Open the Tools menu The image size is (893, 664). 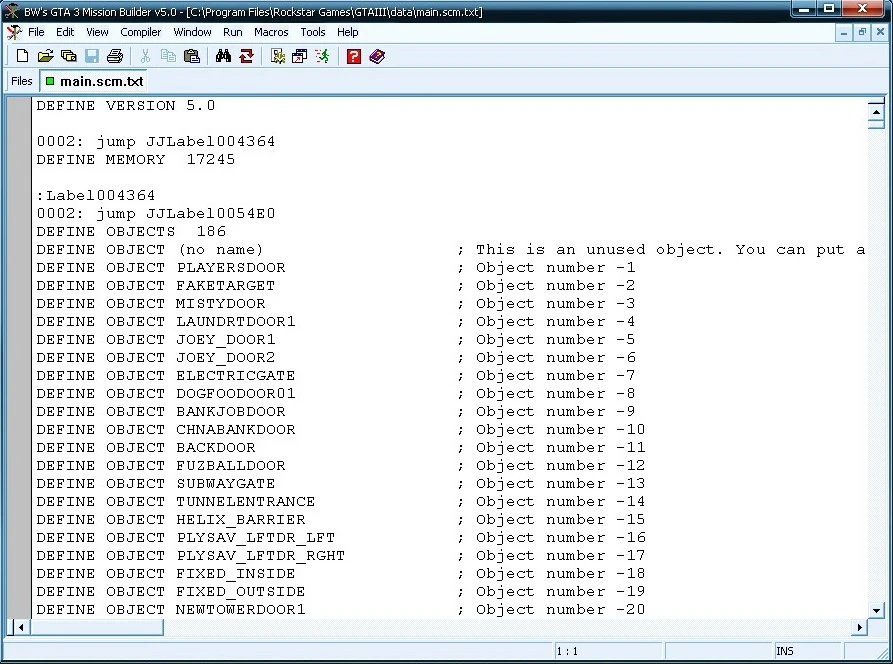click(x=312, y=32)
